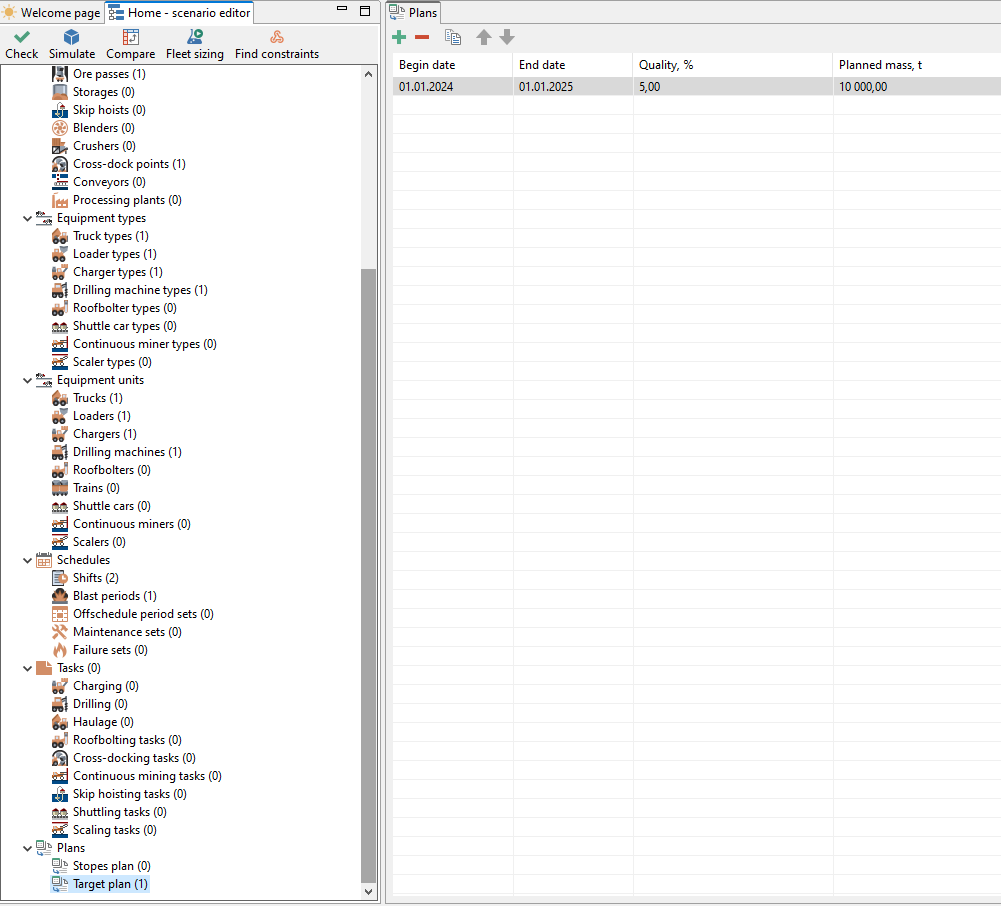Viewport: 1001px width, 906px height.
Task: Select the Skip hoists icon
Action: [60, 110]
